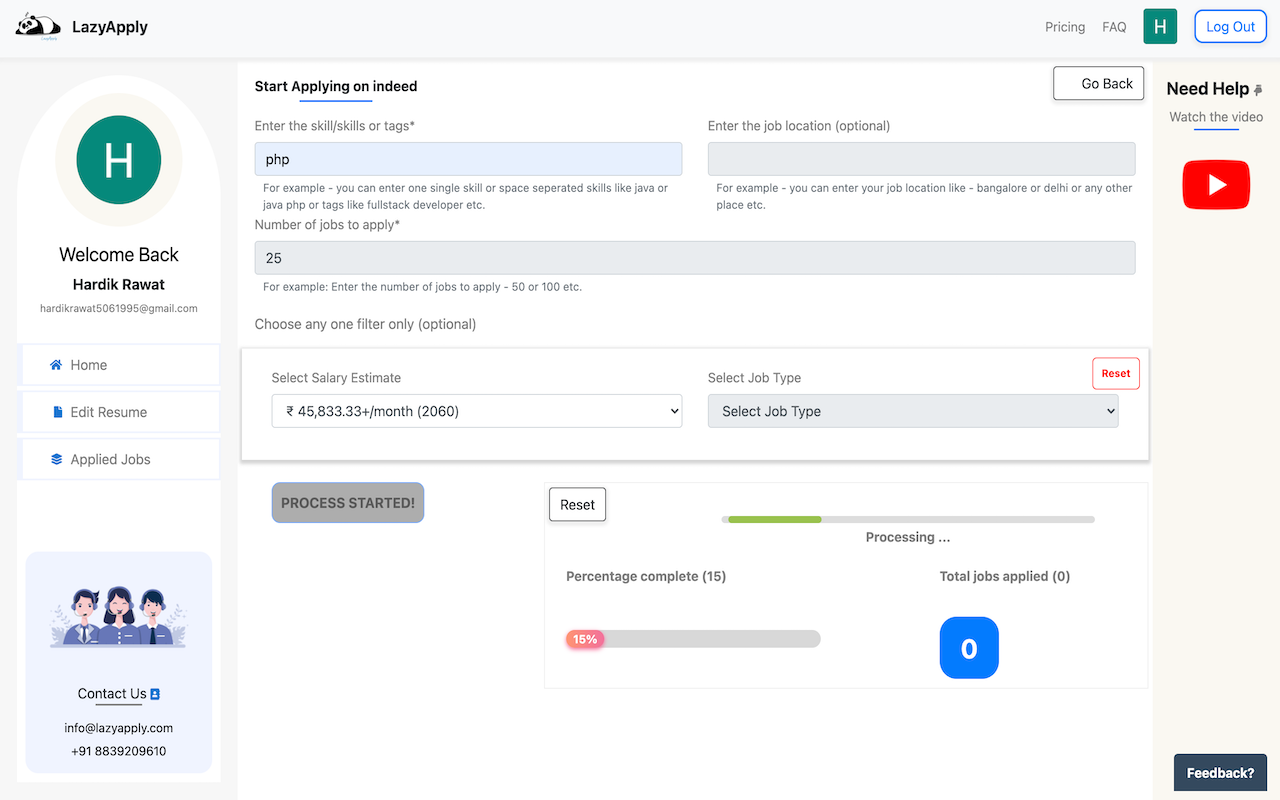Viewport: 1280px width, 800px height.
Task: Reset the application progress
Action: click(577, 504)
